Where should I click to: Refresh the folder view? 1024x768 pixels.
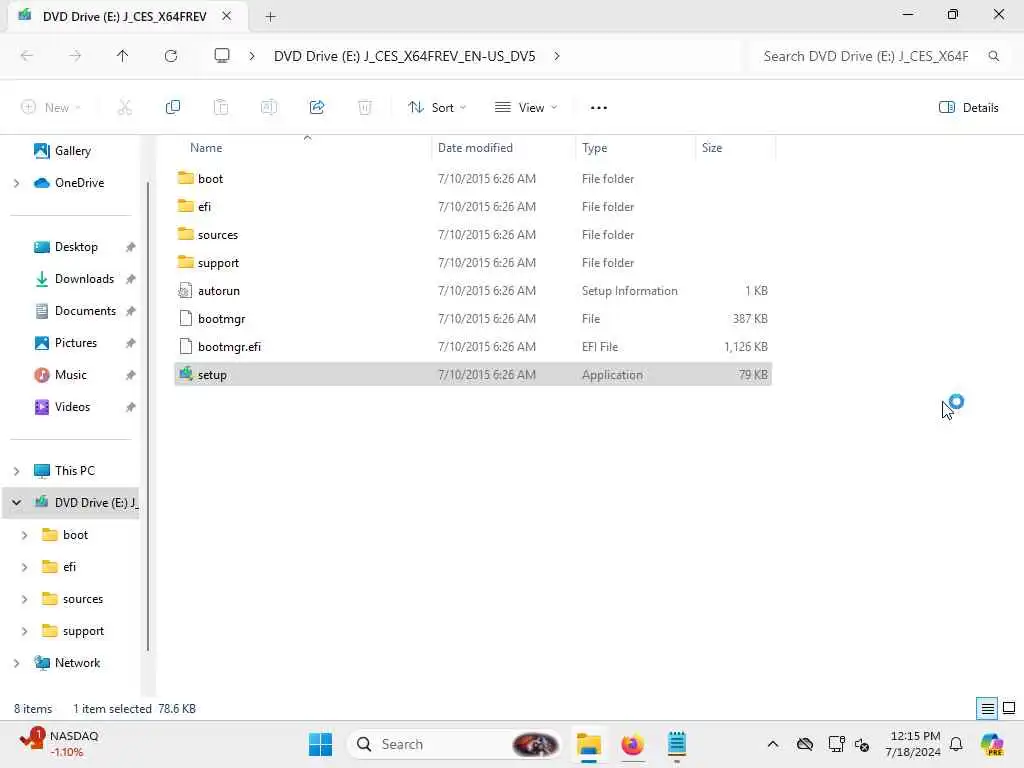point(171,56)
